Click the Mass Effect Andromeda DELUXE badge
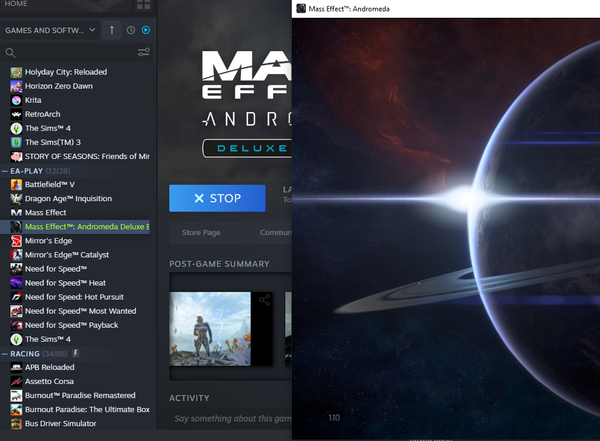600x441 pixels. (247, 149)
